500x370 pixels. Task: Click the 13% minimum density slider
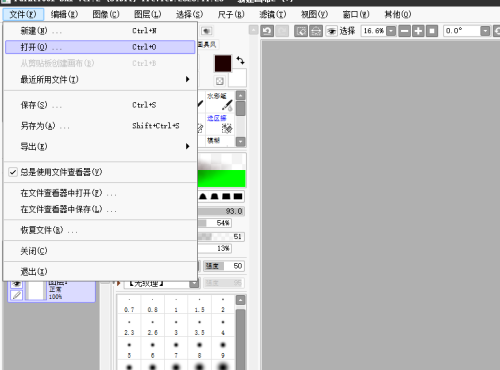click(x=215, y=248)
